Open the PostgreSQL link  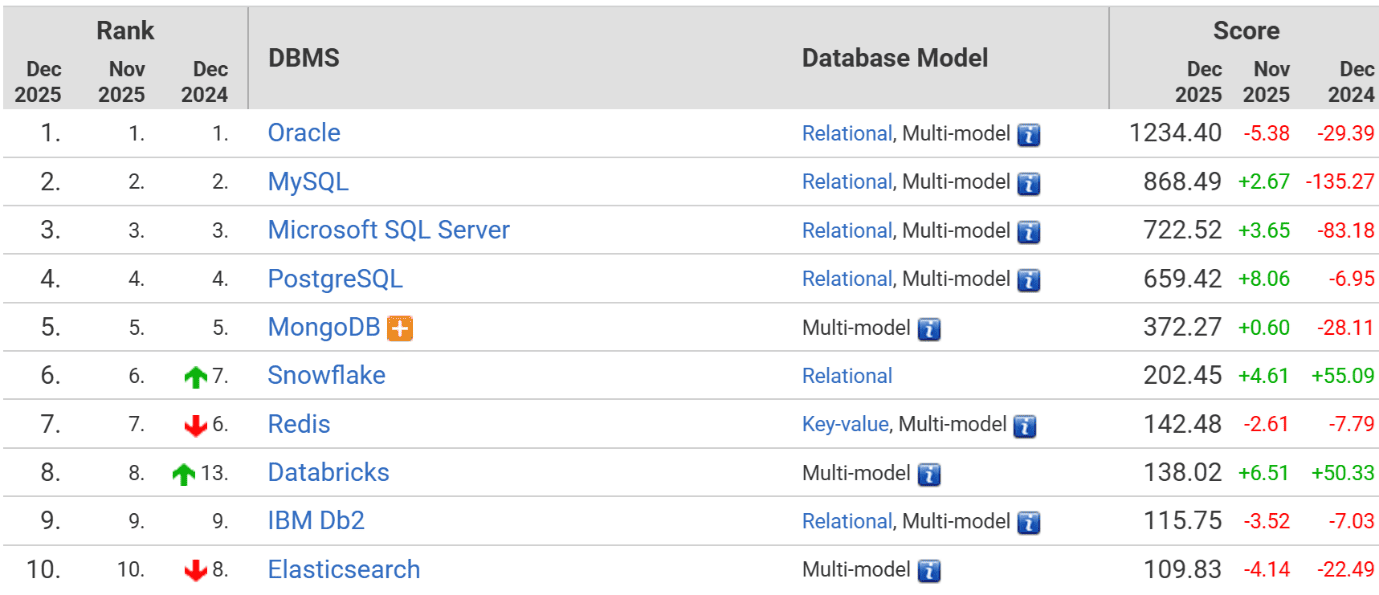(x=335, y=279)
